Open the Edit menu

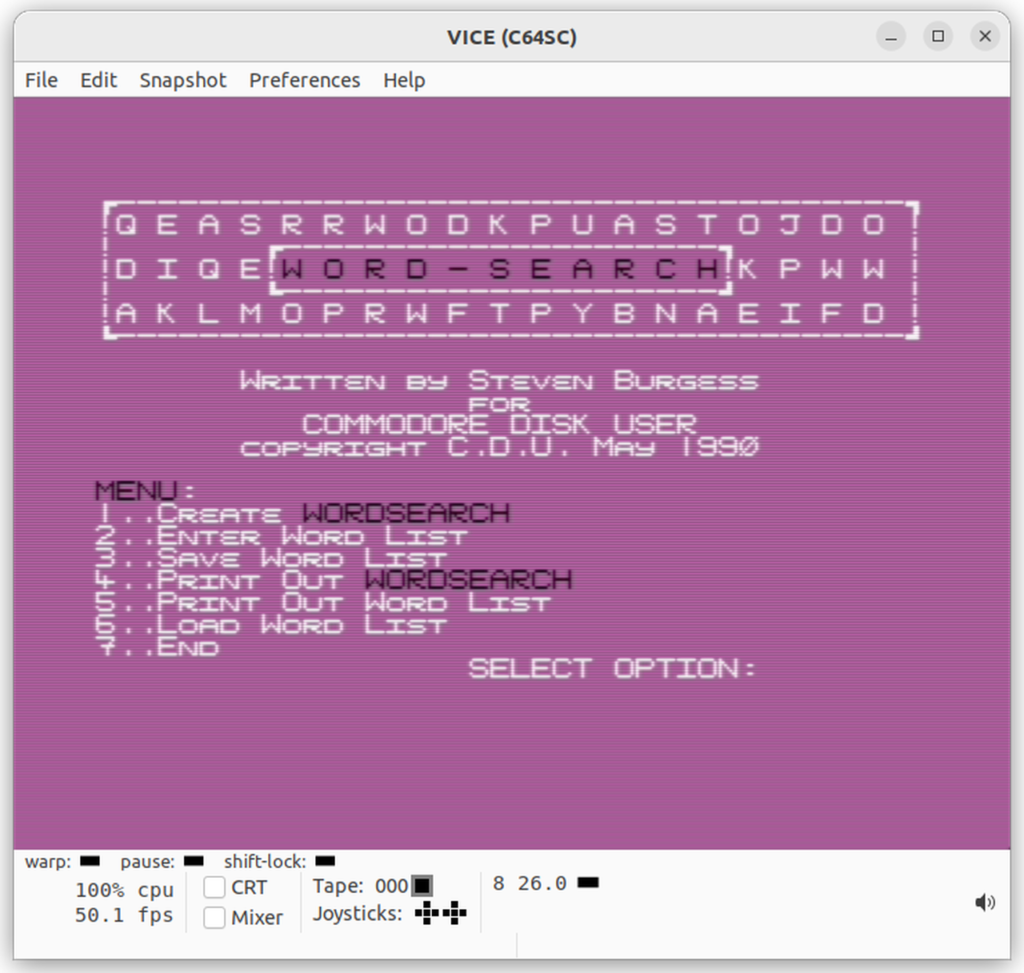pyautogui.click(x=98, y=80)
